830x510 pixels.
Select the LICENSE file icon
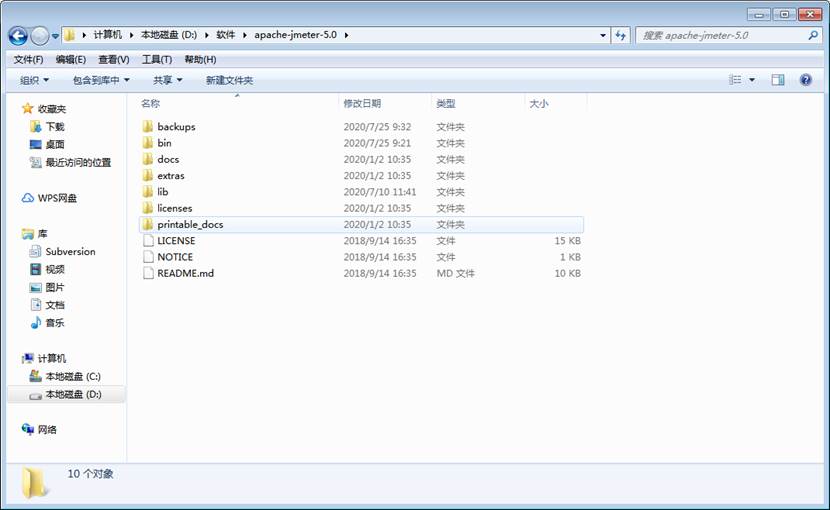click(148, 241)
